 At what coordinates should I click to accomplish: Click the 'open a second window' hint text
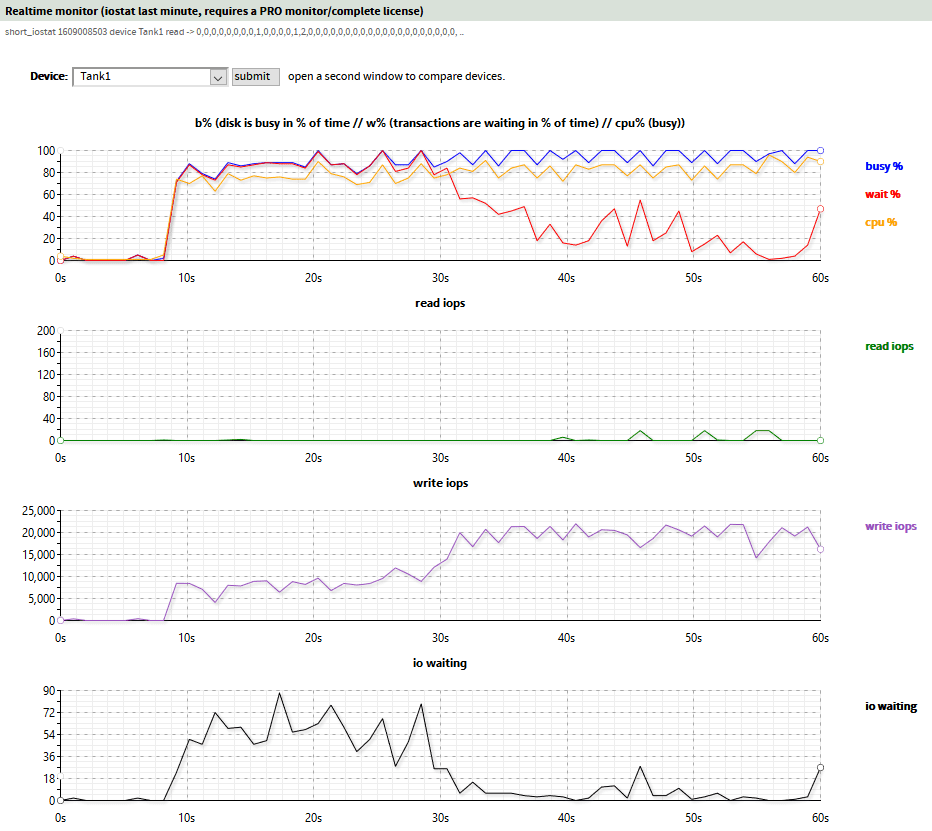pyautogui.click(x=396, y=77)
